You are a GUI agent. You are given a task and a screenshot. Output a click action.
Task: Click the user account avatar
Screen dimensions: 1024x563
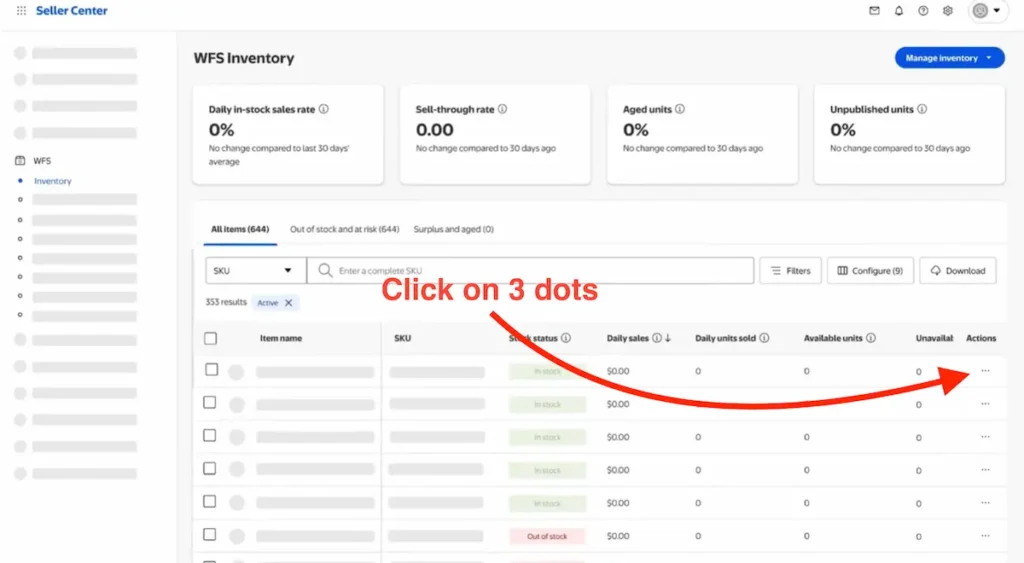point(980,10)
